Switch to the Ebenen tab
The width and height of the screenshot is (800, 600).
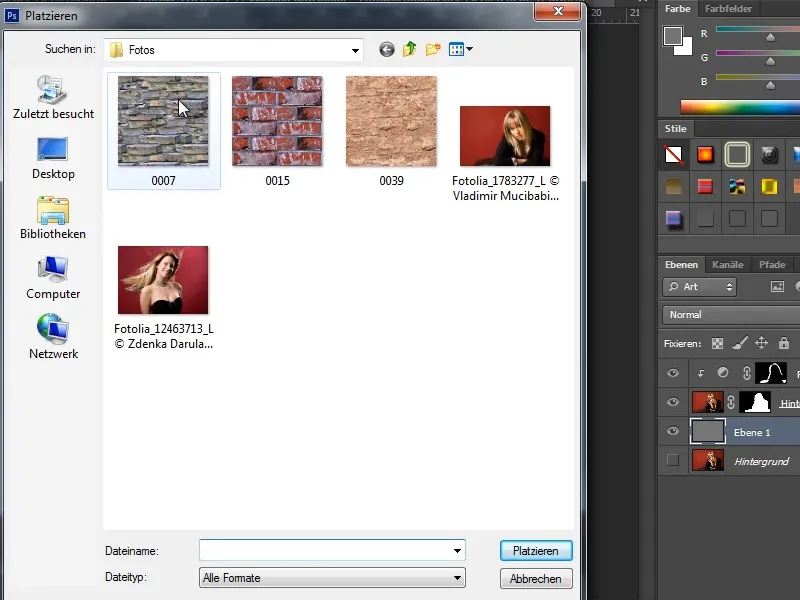tap(681, 264)
